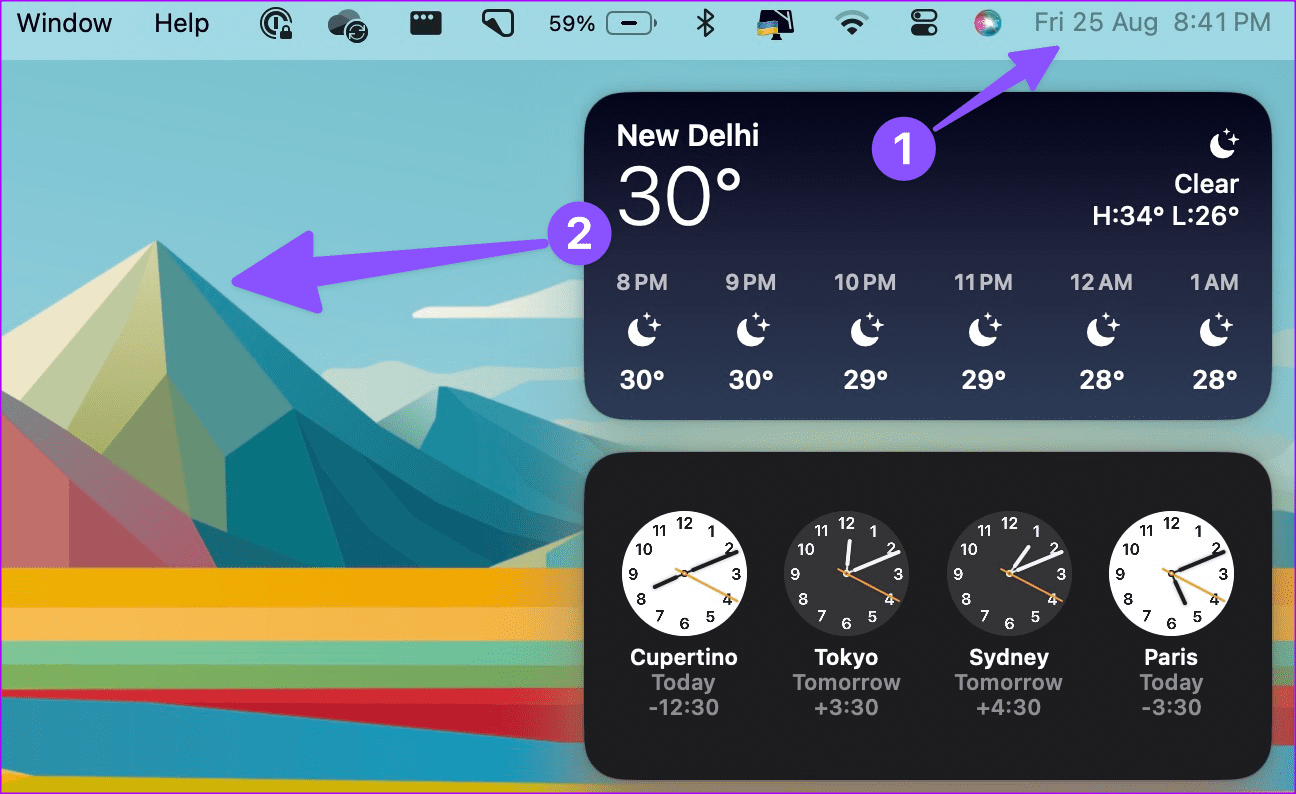Open Siri from the menu bar
This screenshot has width=1296, height=794.
(986, 22)
